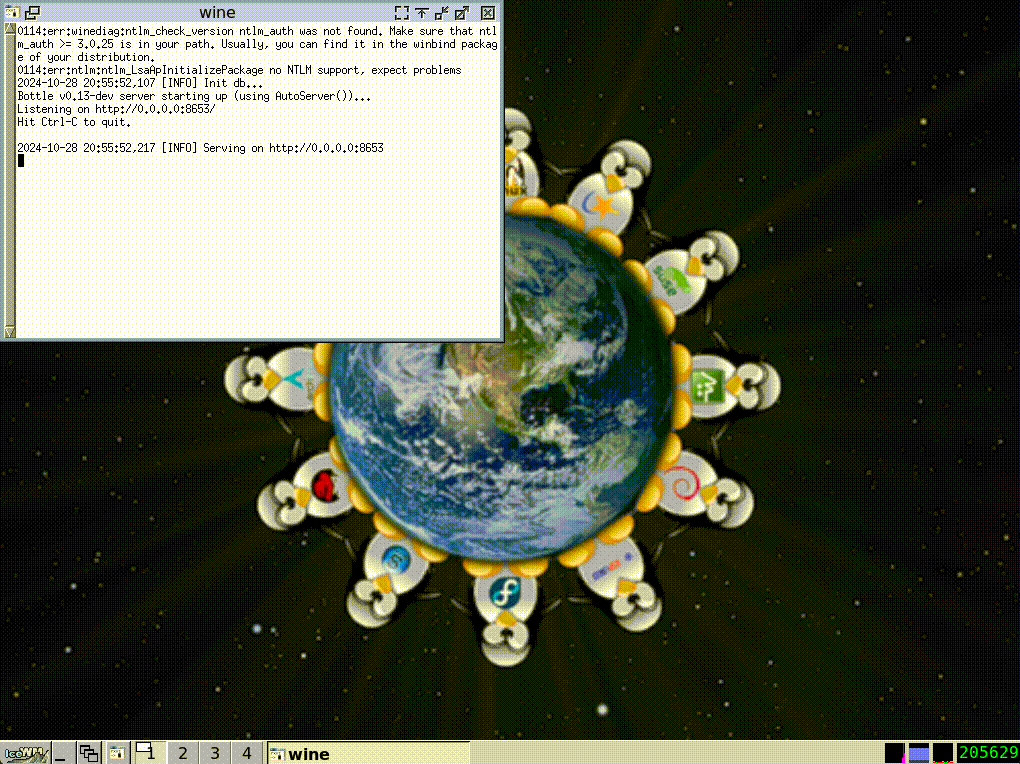This screenshot has width=1020, height=764.
Task: Click the taskbar clock 205629
Action: click(987, 753)
